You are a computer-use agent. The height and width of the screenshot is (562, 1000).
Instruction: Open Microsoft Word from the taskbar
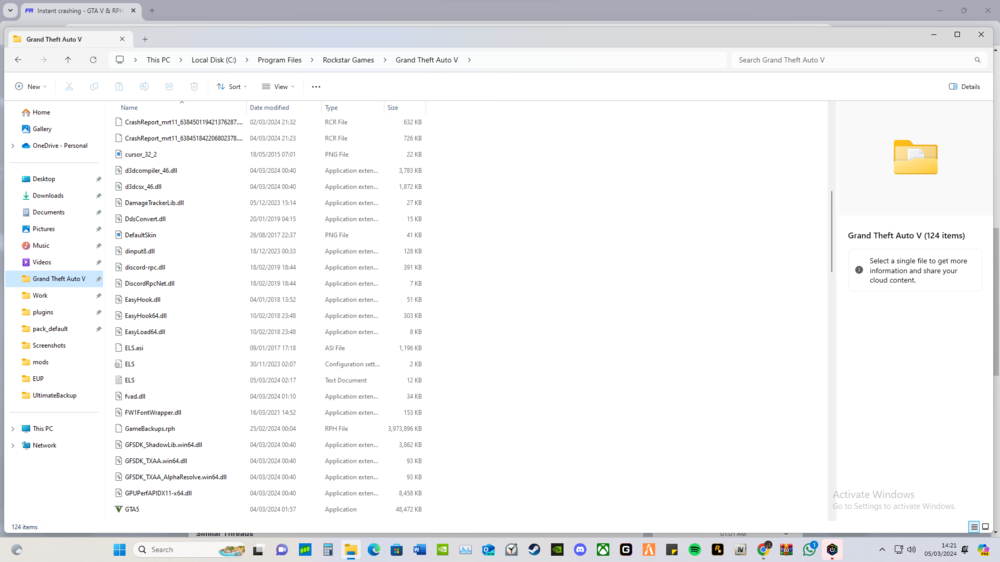(x=420, y=549)
